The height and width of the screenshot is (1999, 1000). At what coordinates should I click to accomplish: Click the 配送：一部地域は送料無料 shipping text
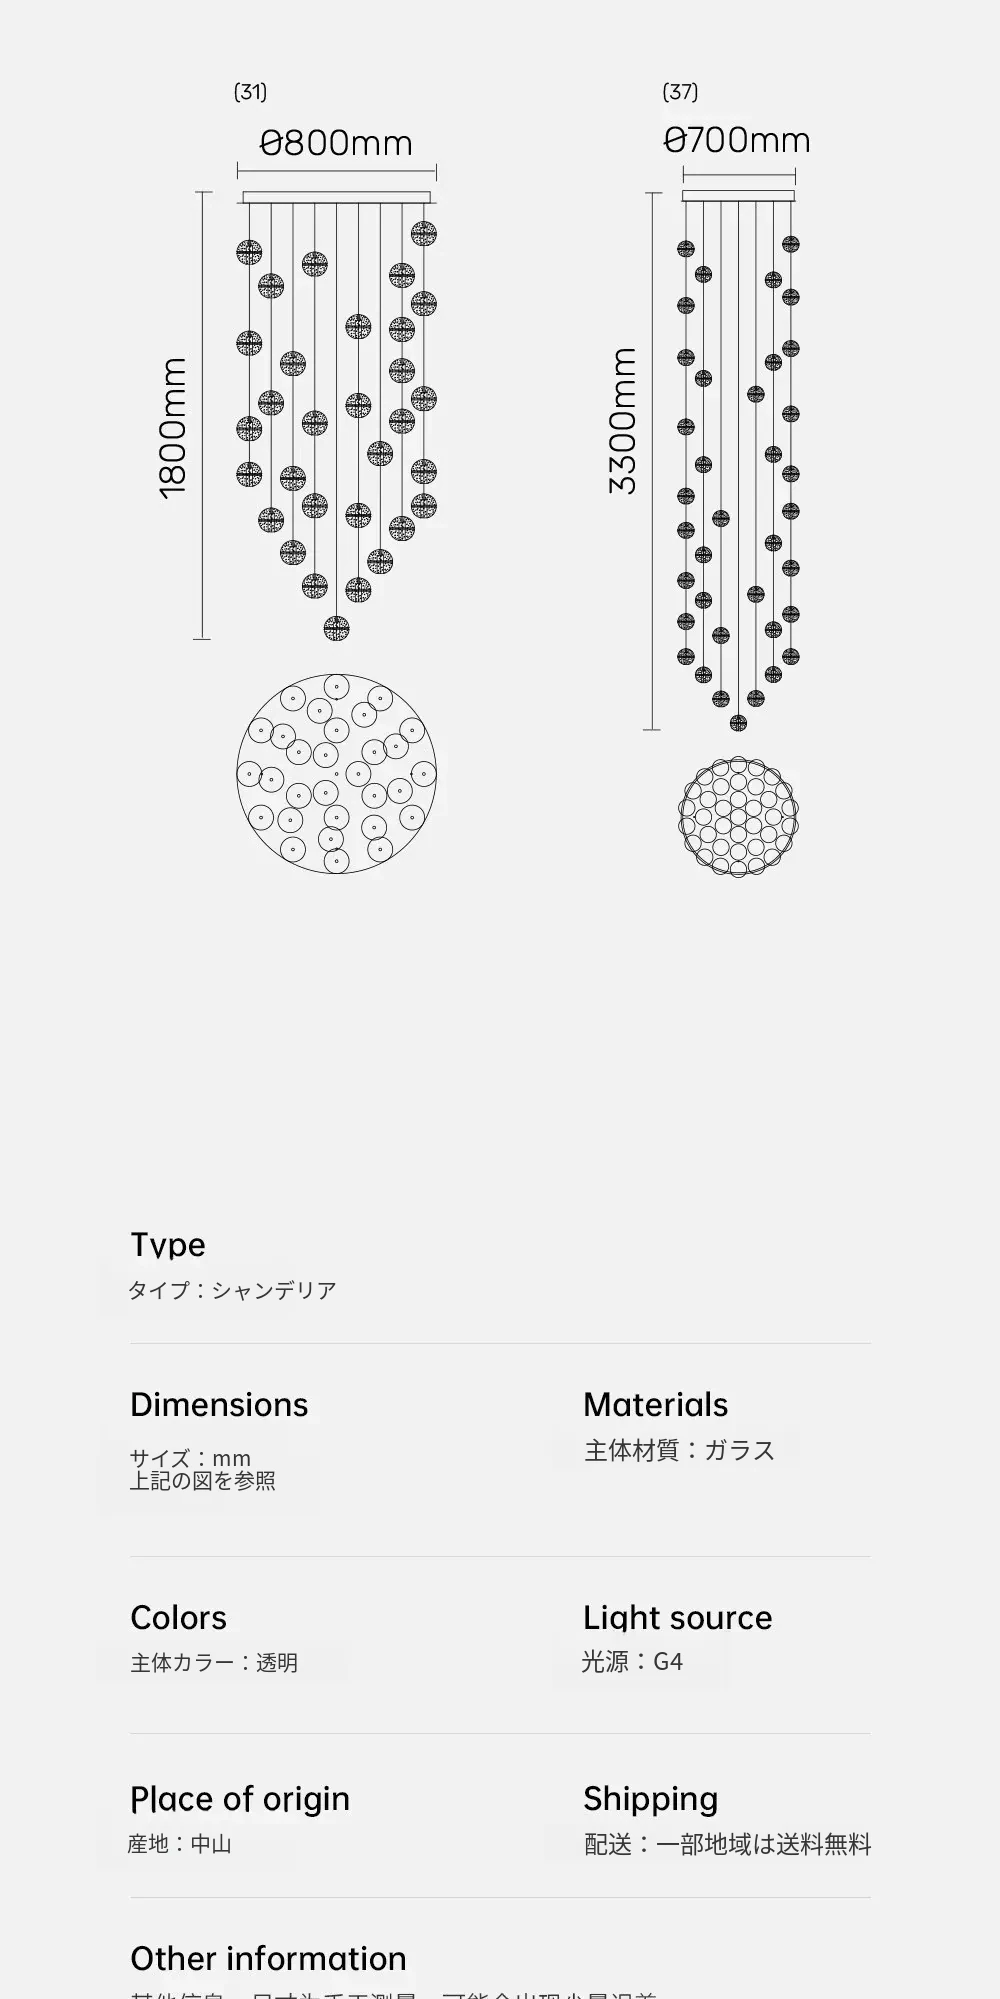[727, 1844]
